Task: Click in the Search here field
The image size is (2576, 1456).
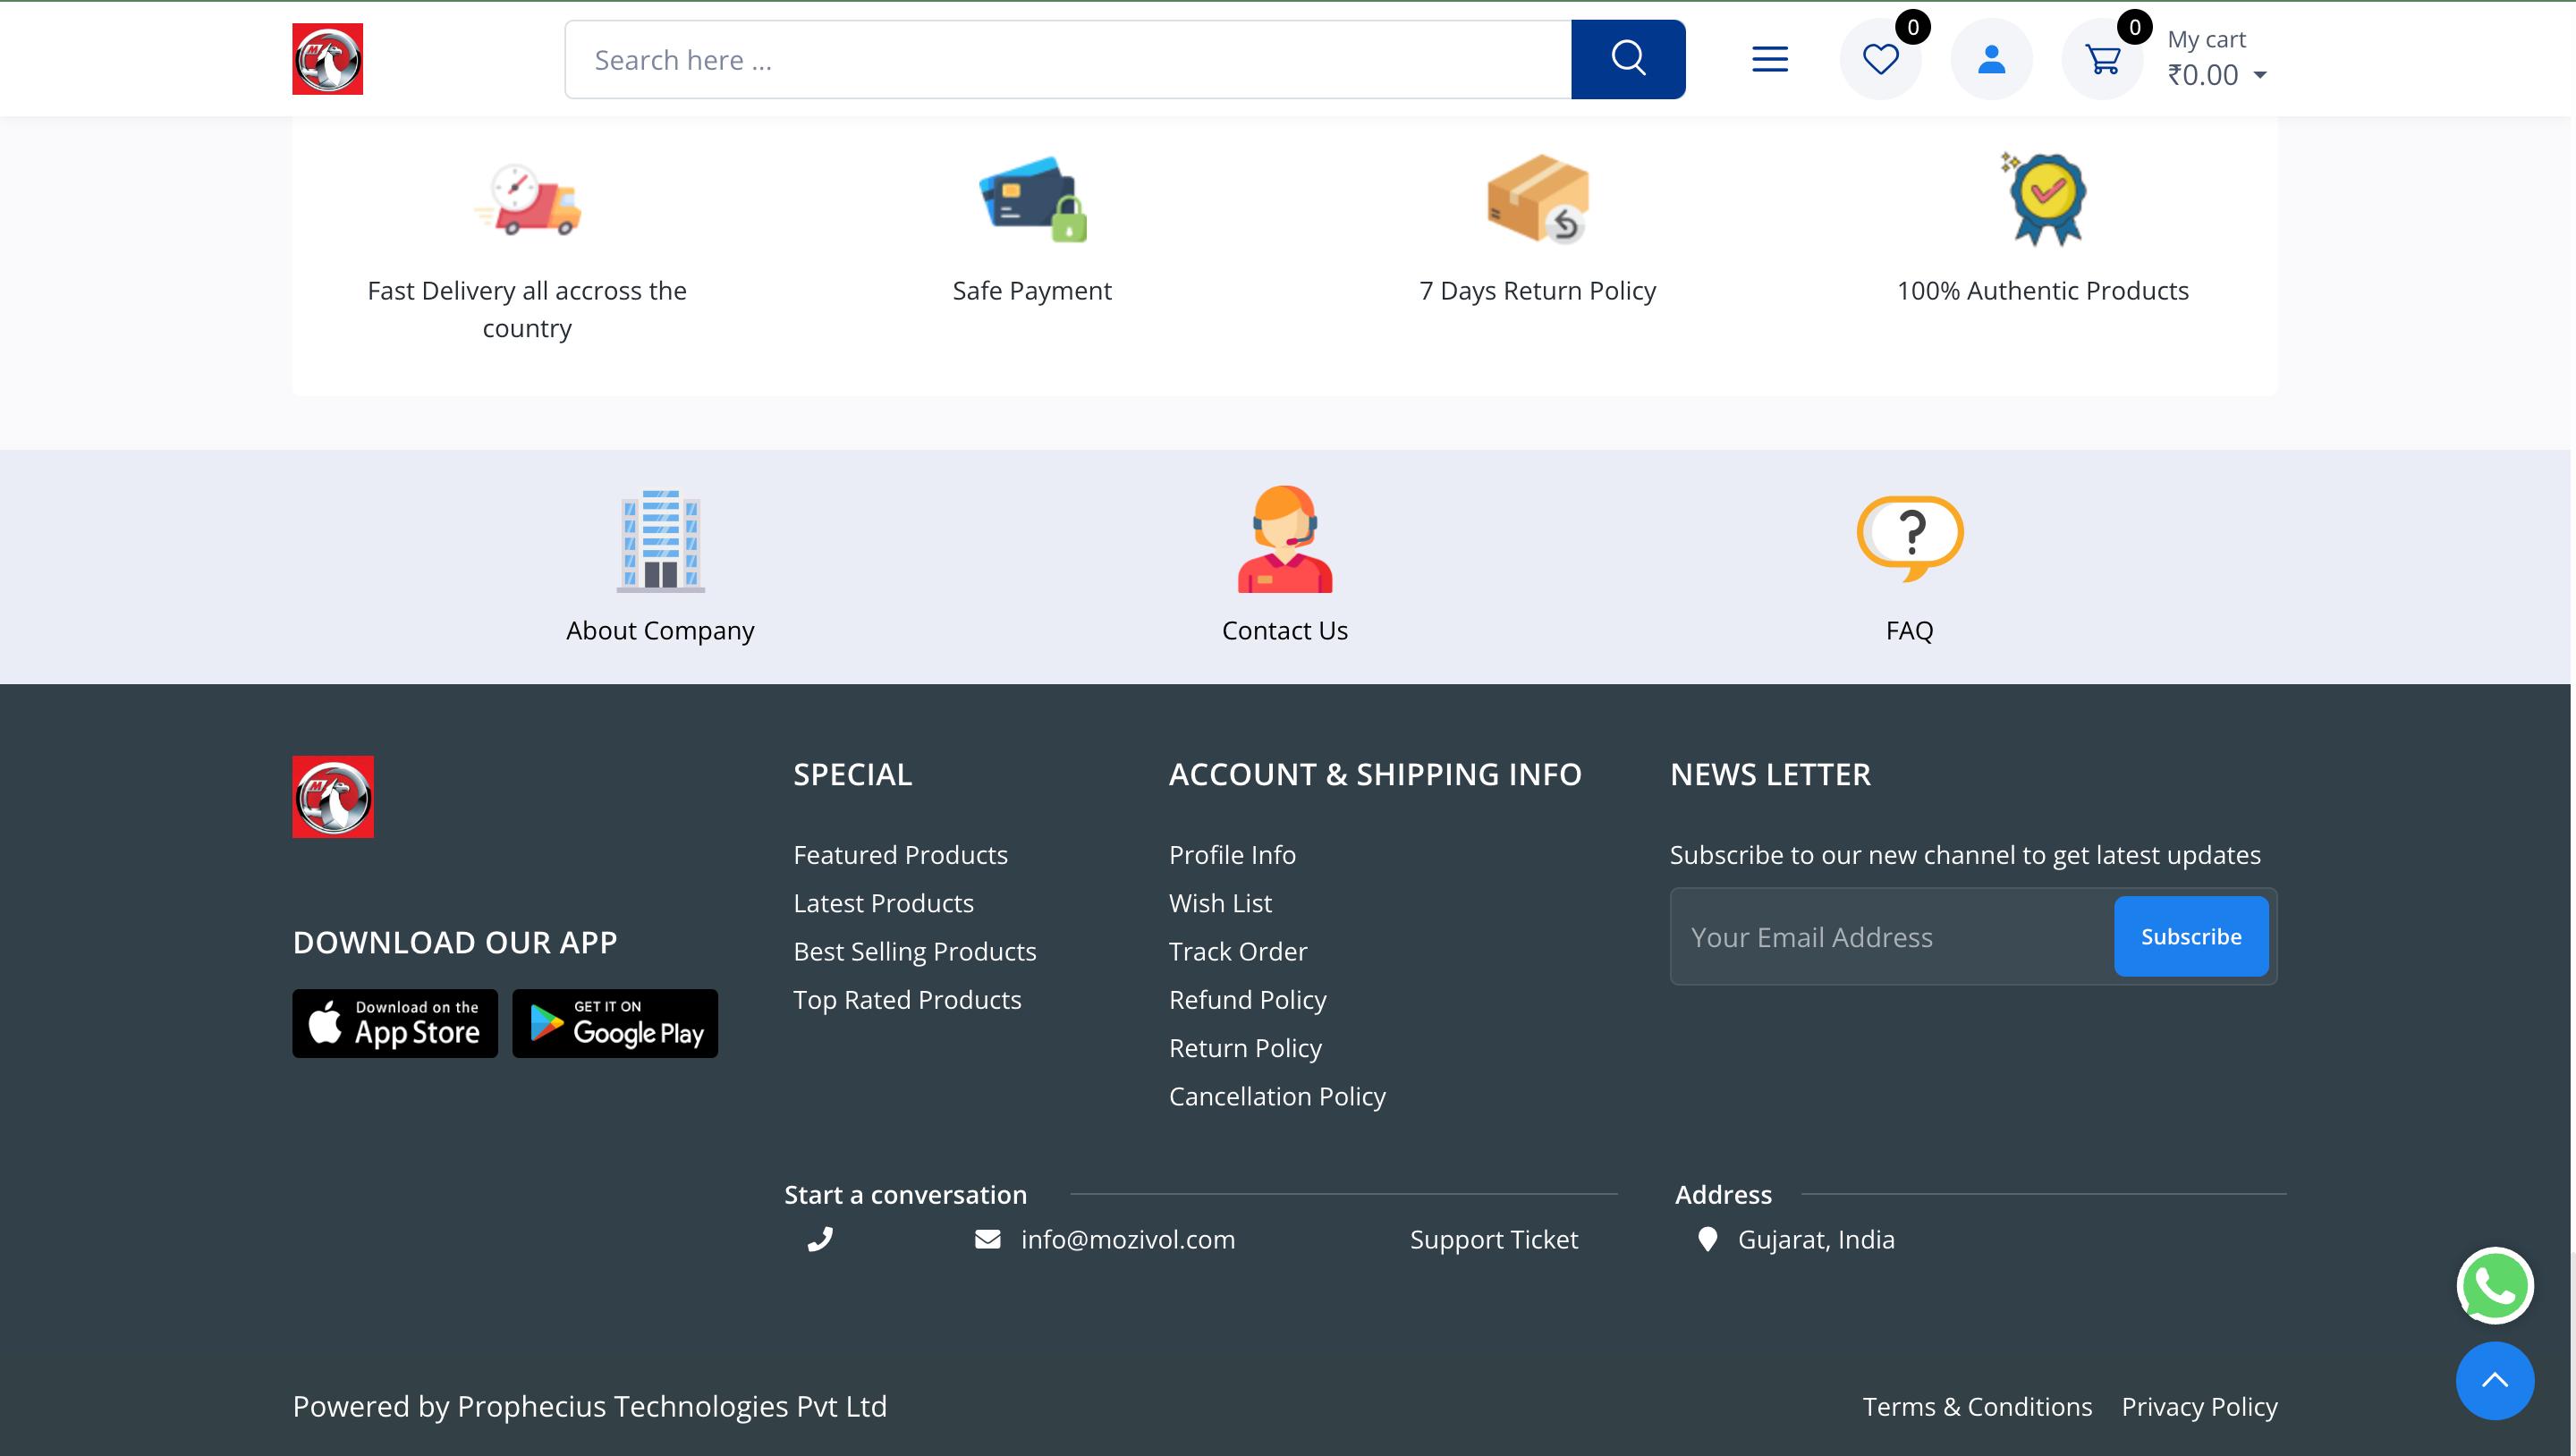Action: [1067, 59]
